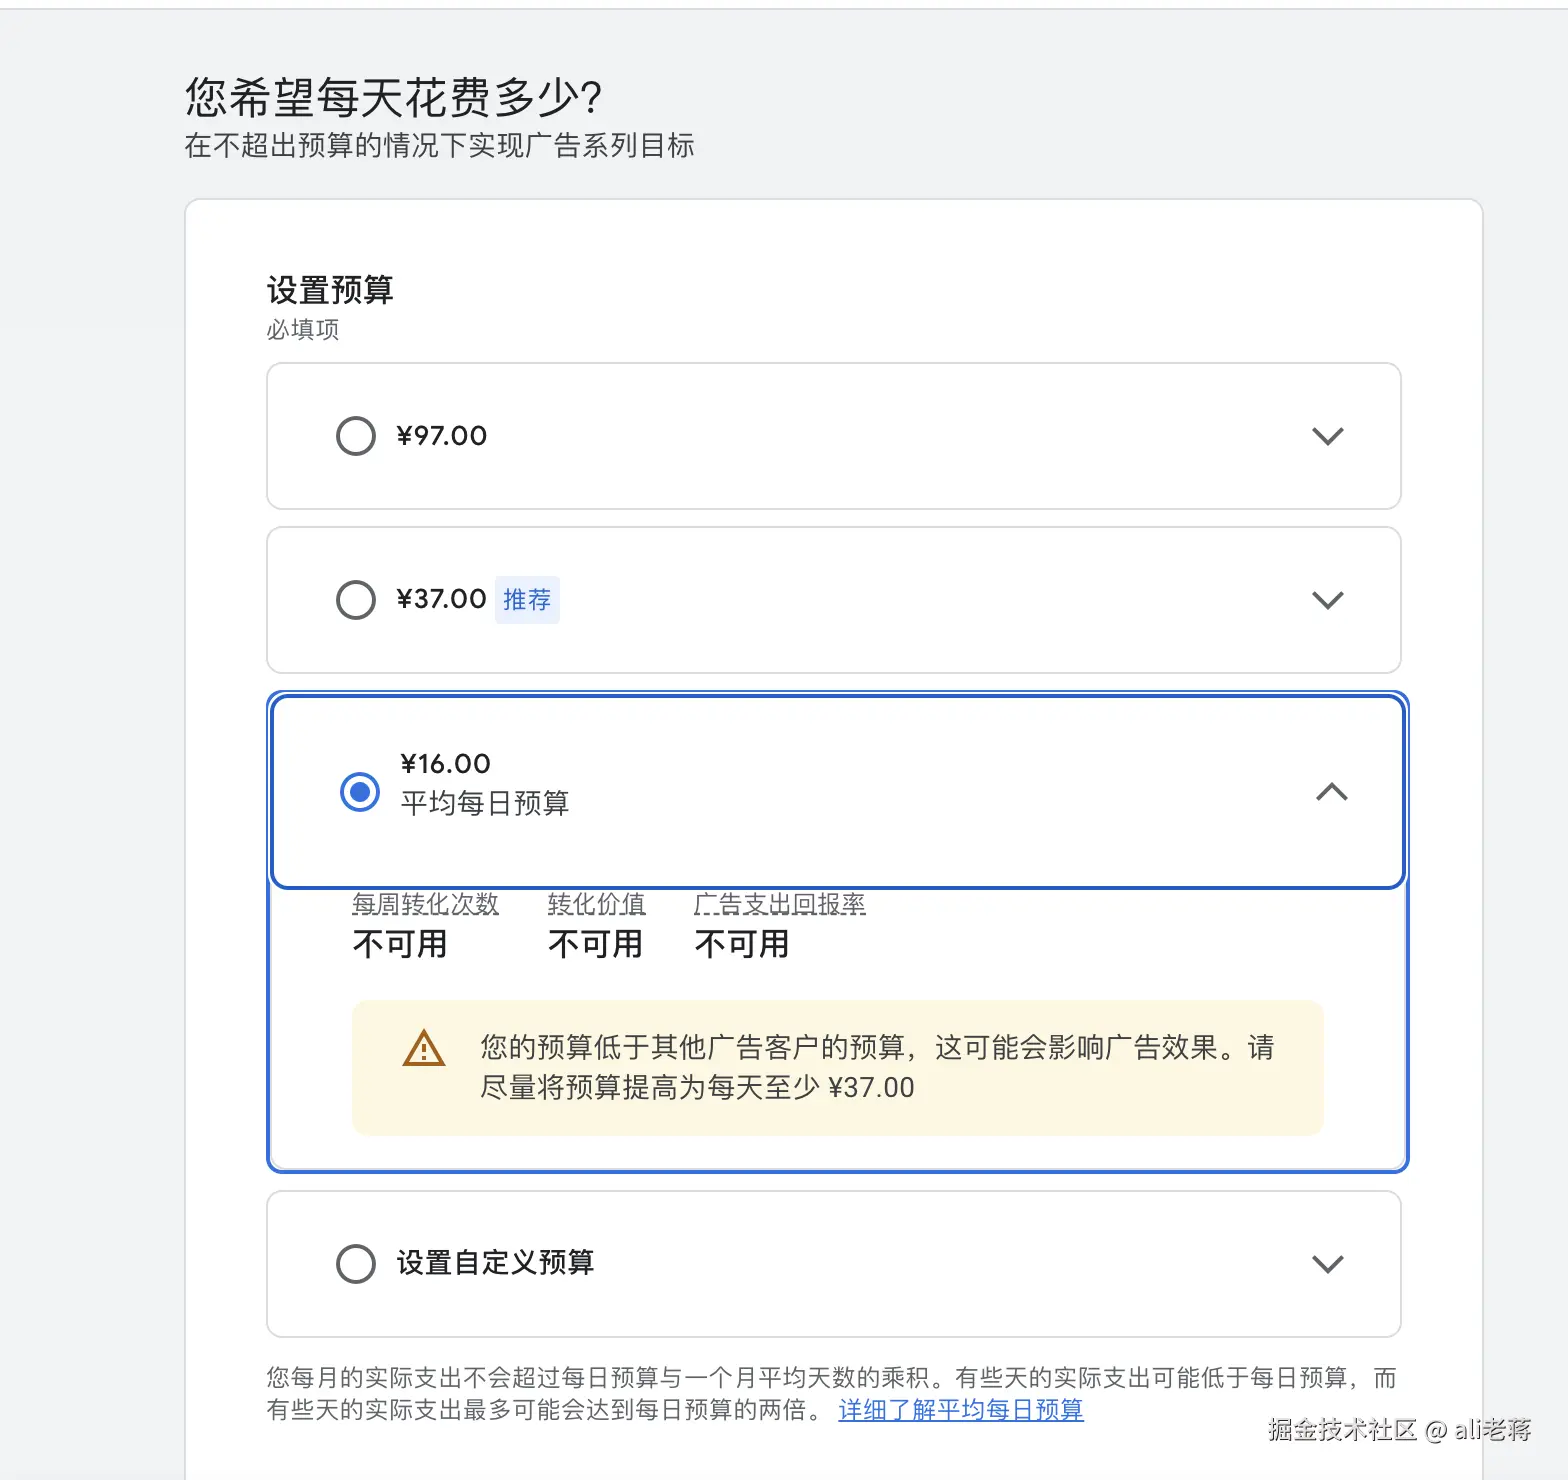Click the 转化价值 metric label
1568x1480 pixels.
596,904
